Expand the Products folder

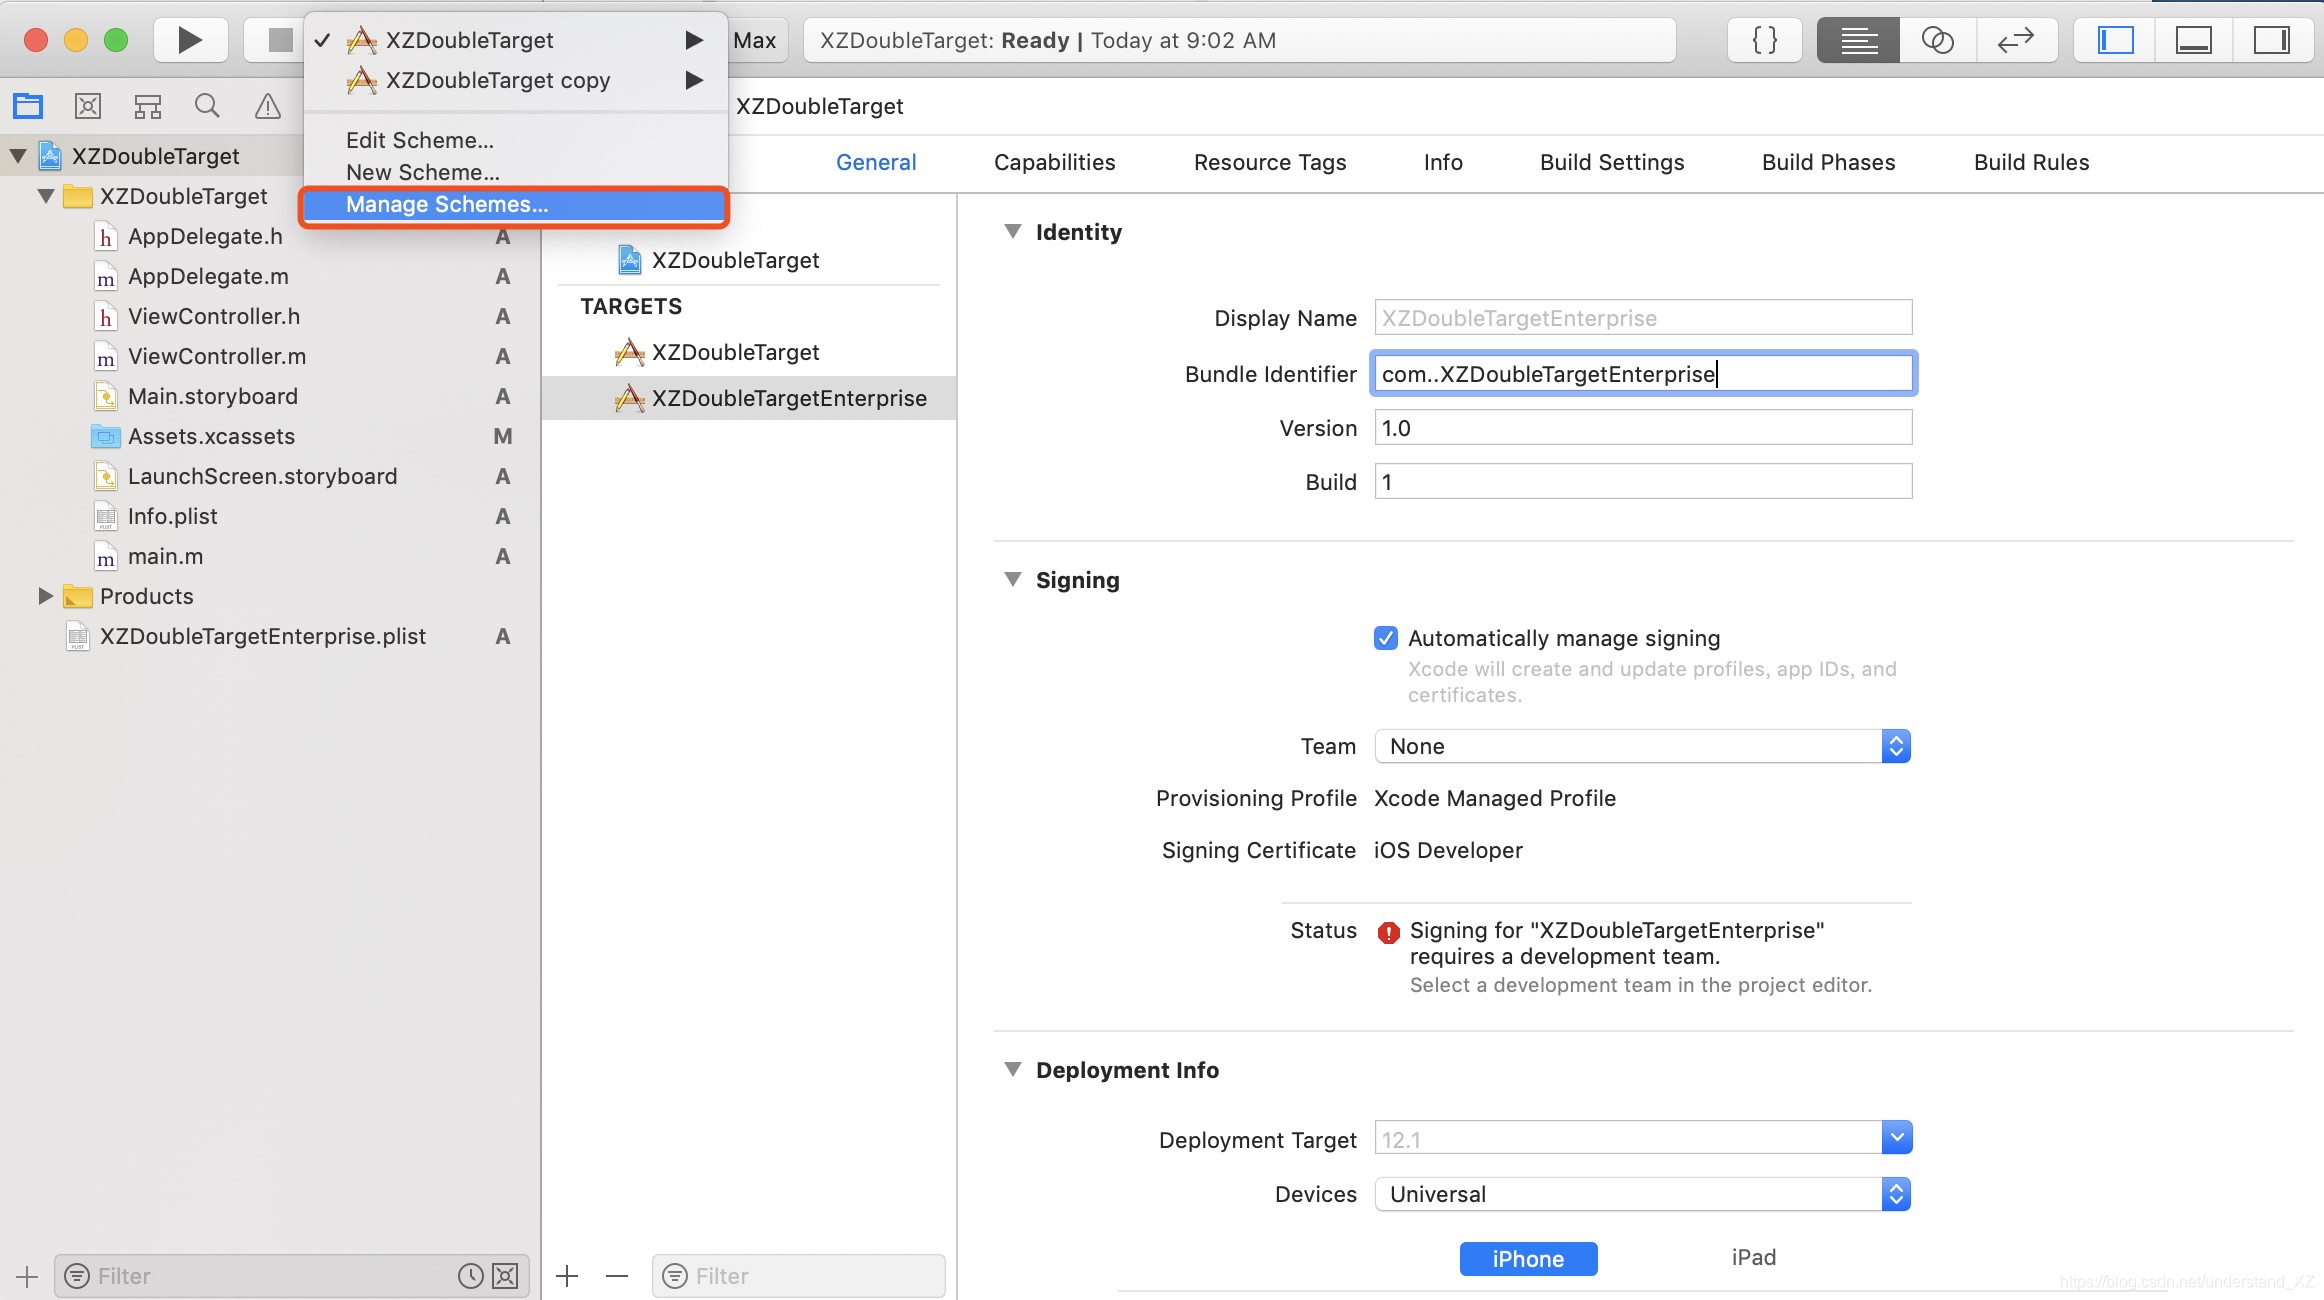pyautogui.click(x=45, y=596)
